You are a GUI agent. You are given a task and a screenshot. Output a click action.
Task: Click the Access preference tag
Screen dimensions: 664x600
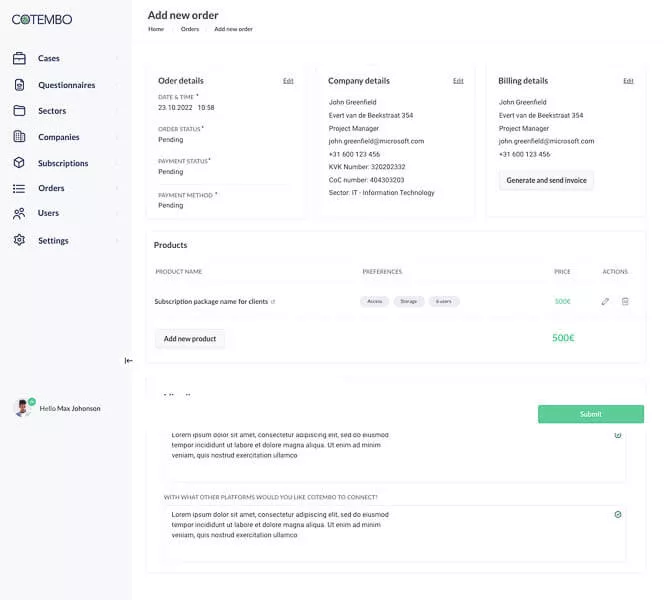[x=374, y=301]
